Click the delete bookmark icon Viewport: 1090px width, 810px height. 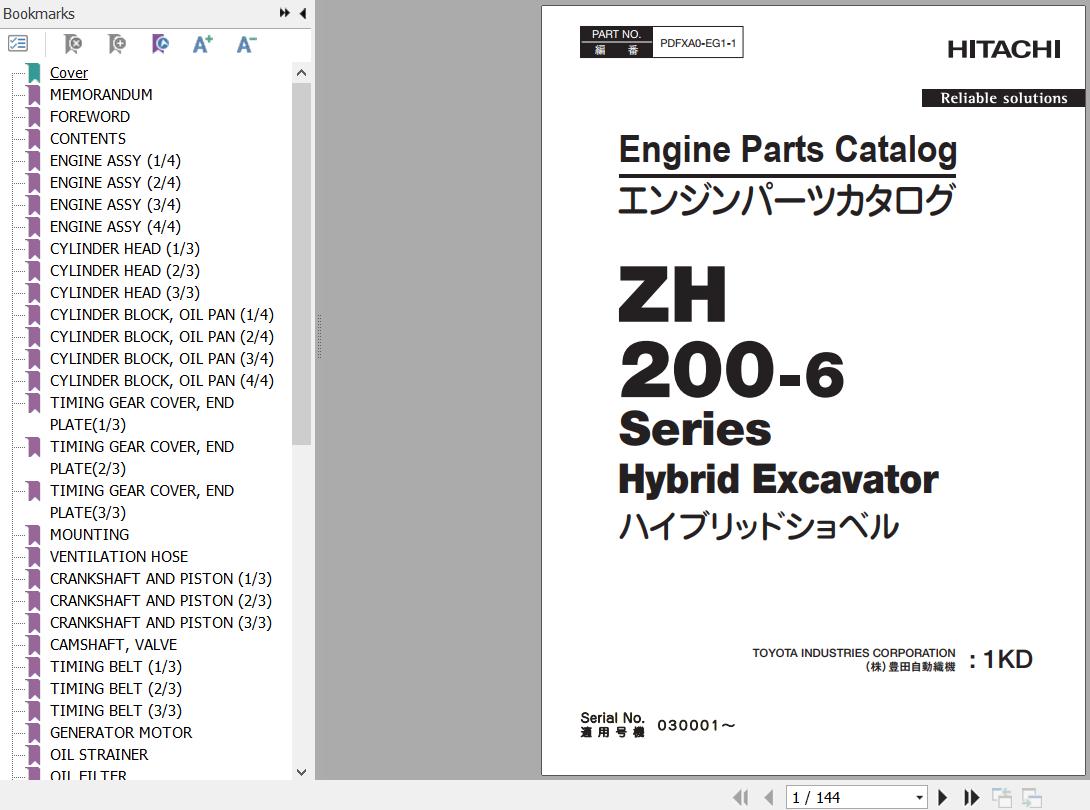pyautogui.click(x=72, y=44)
